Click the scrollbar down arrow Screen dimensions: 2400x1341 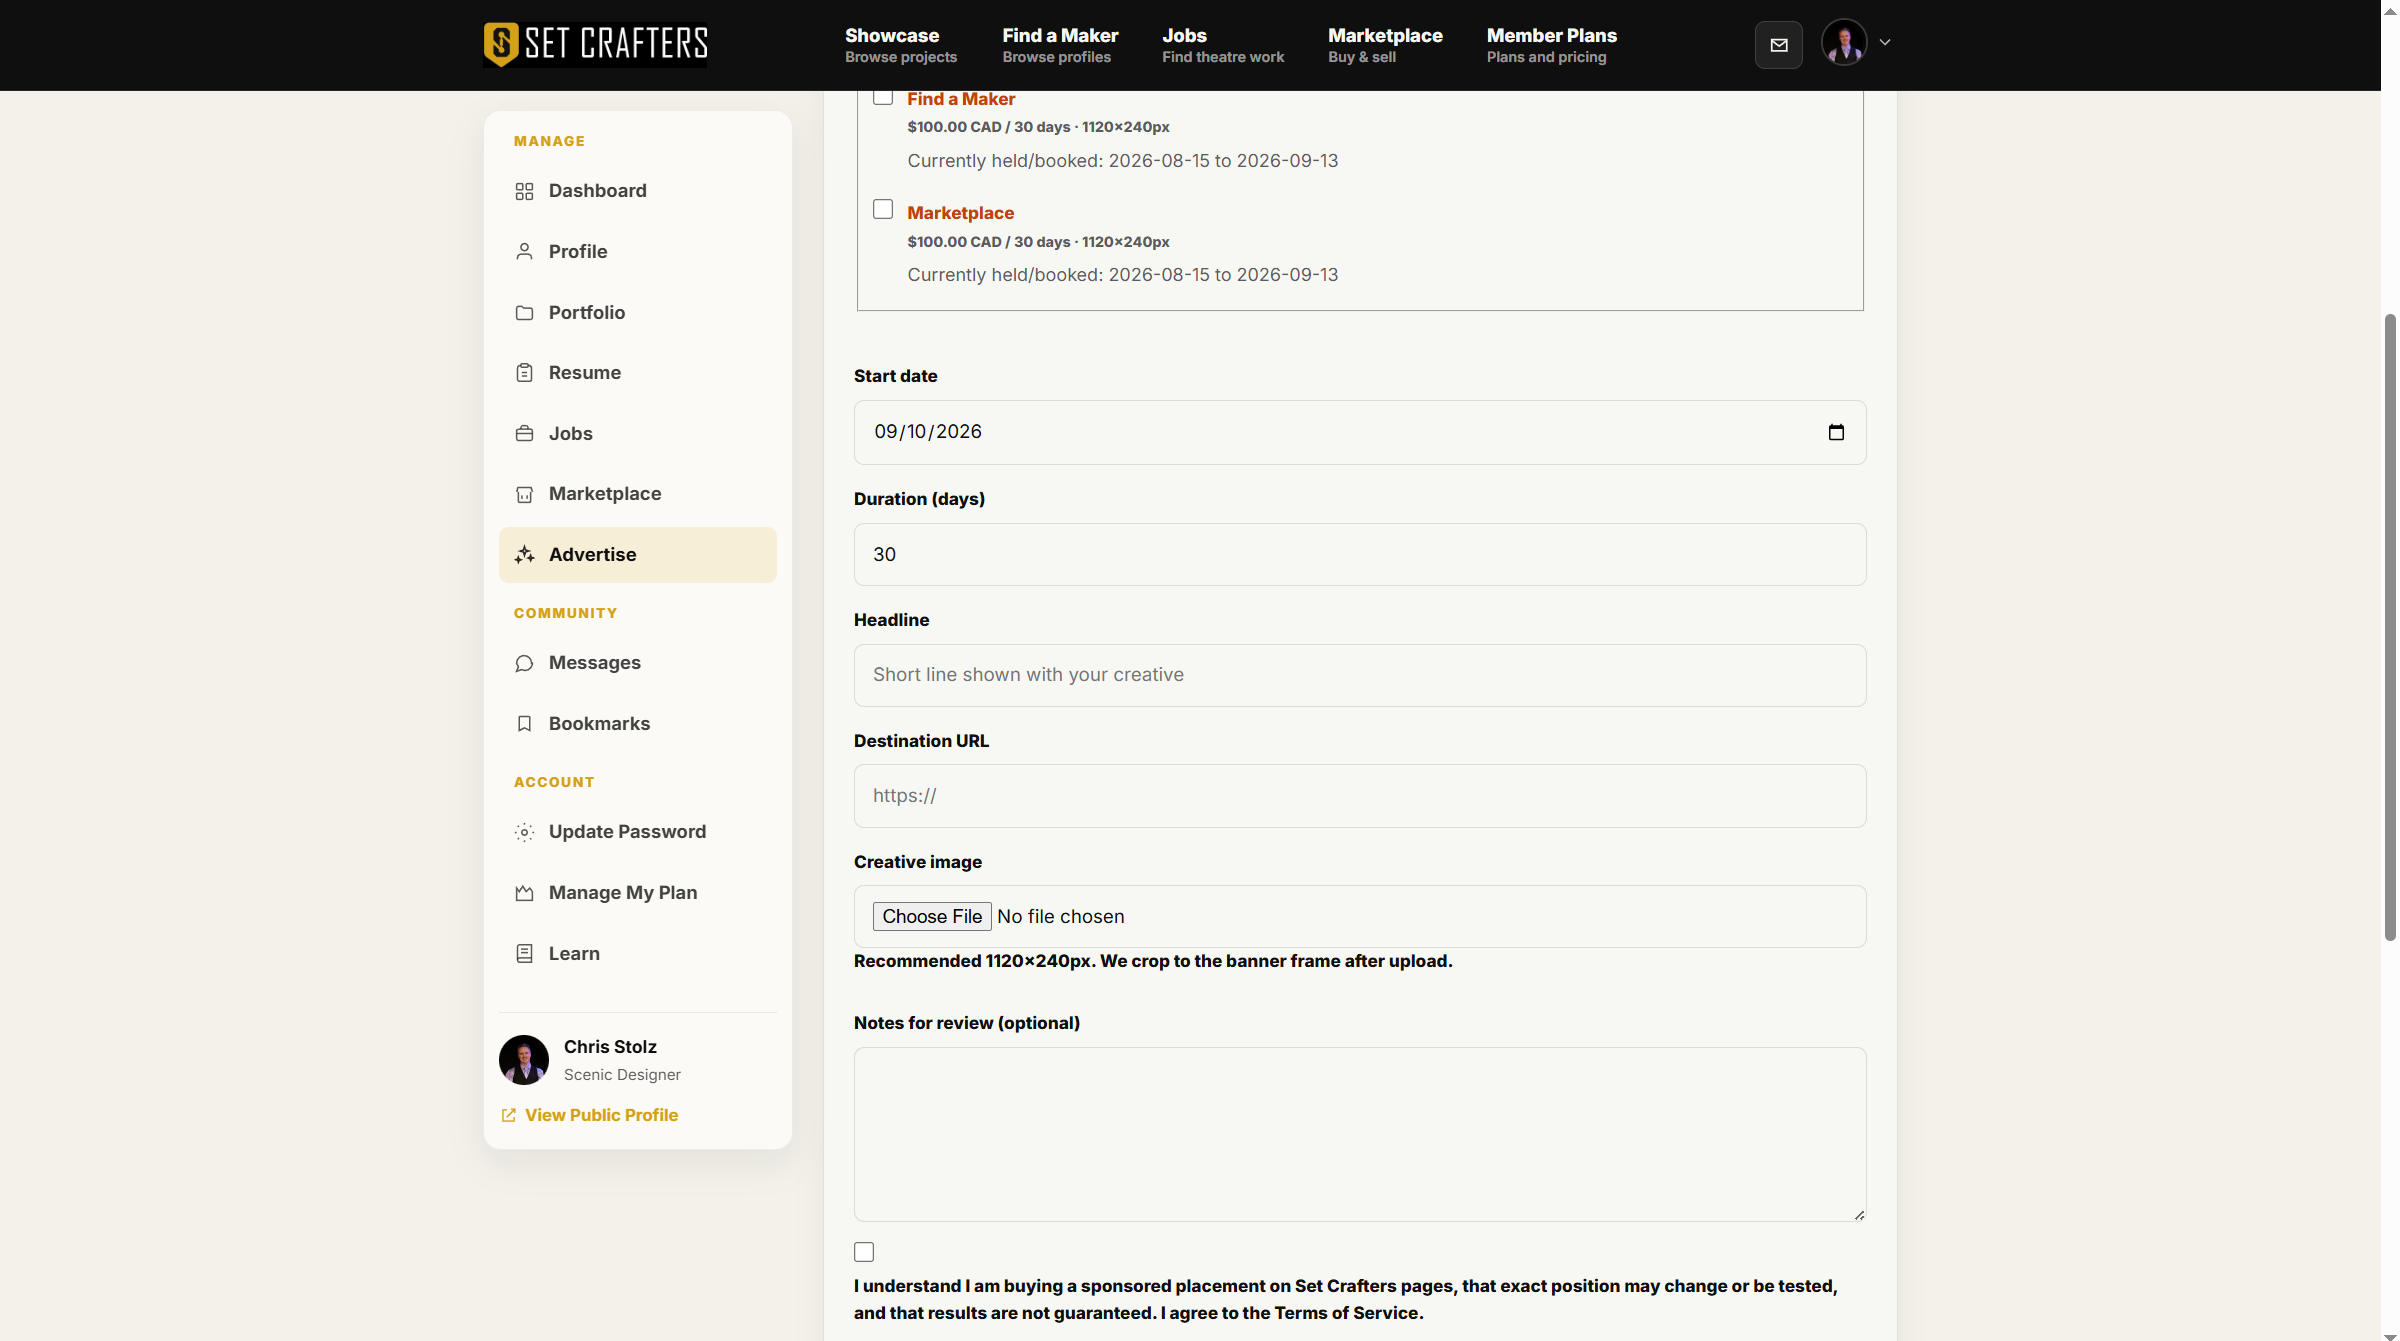point(2390,1335)
